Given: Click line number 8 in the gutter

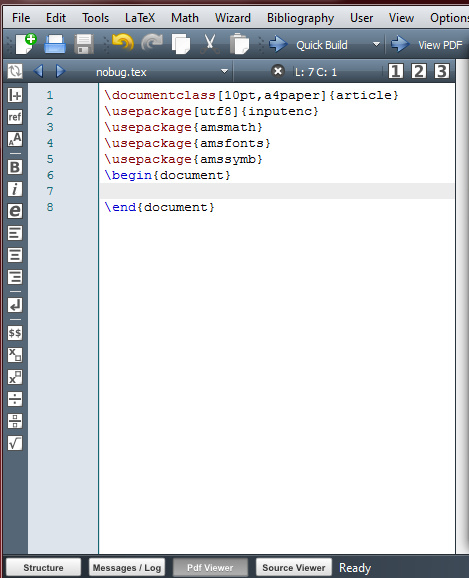Looking at the screenshot, I should click(x=50, y=207).
